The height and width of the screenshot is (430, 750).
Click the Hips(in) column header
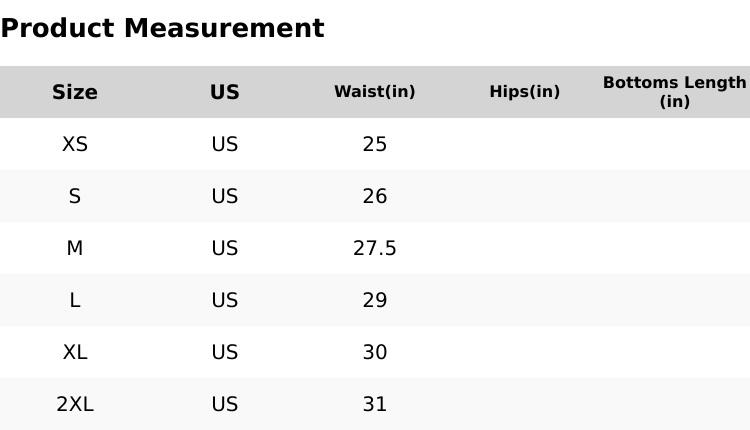click(525, 92)
